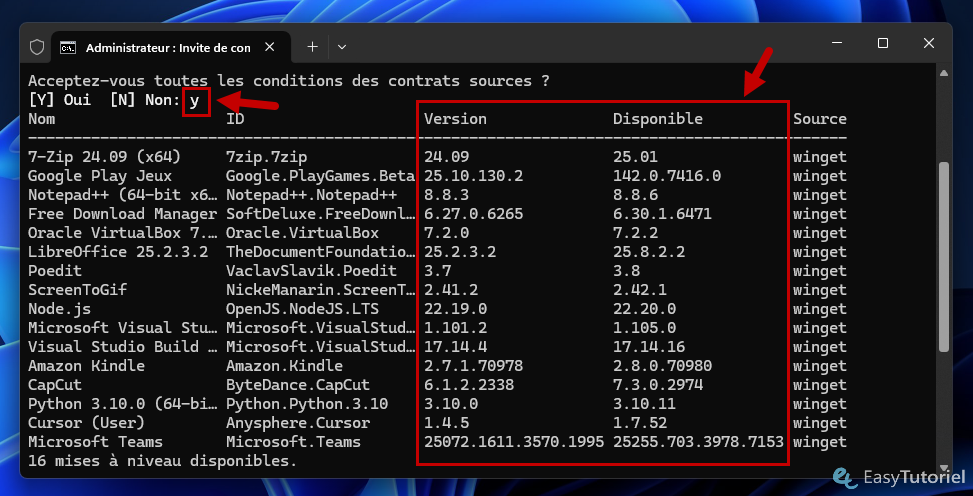Click the shield icon in title bar
Image resolution: width=973 pixels, height=496 pixels.
click(x=37, y=47)
